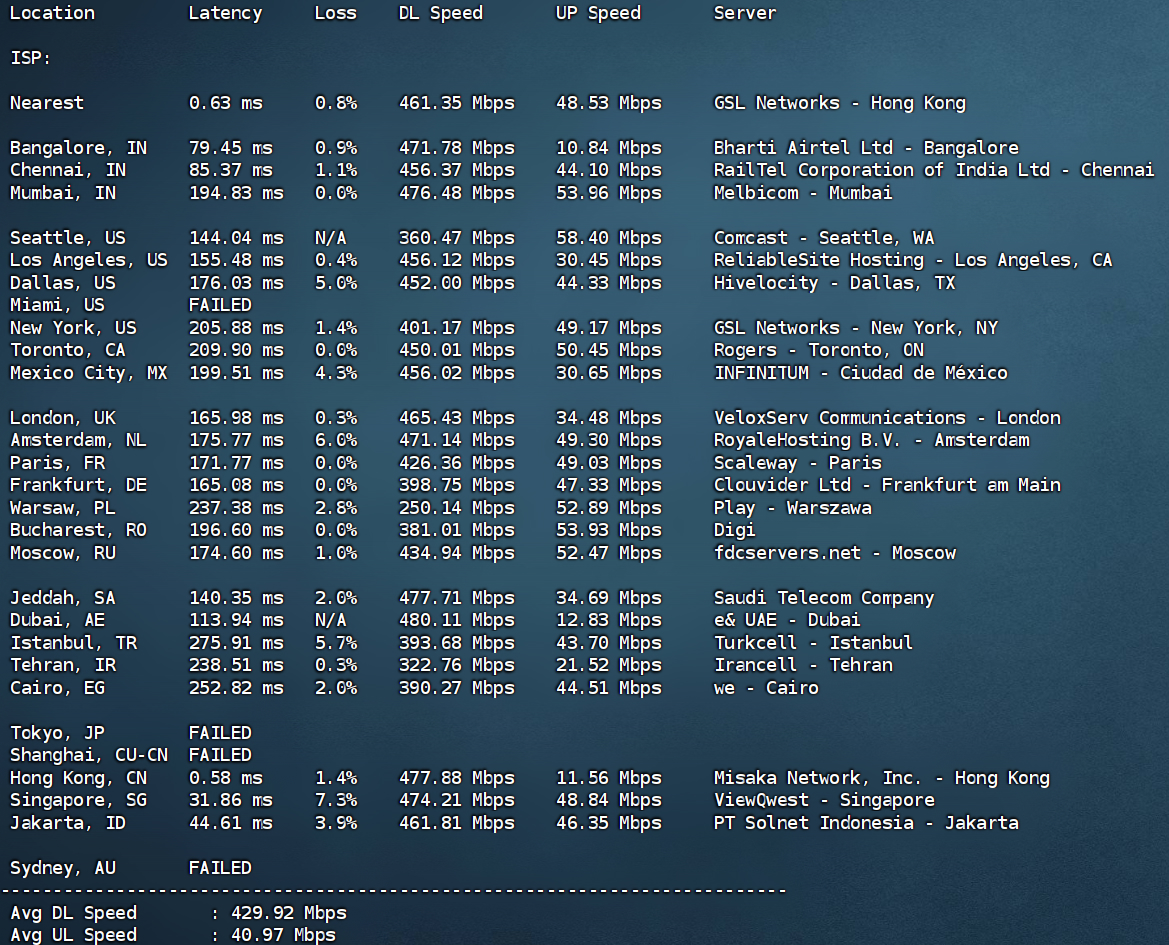Select "GSL Networks - New York, NY"
Screen dimensions: 1169x945
[856, 328]
